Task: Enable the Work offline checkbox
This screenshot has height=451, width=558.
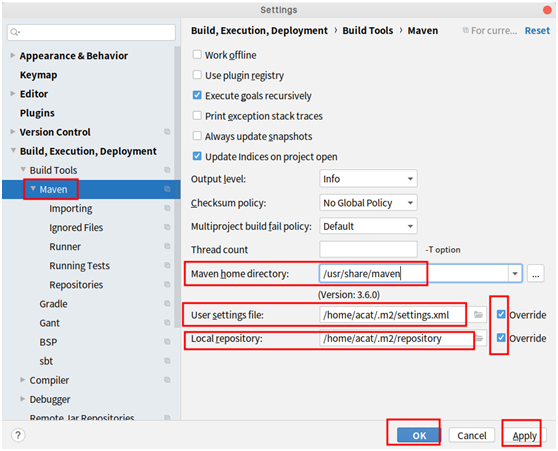Action: [x=197, y=54]
